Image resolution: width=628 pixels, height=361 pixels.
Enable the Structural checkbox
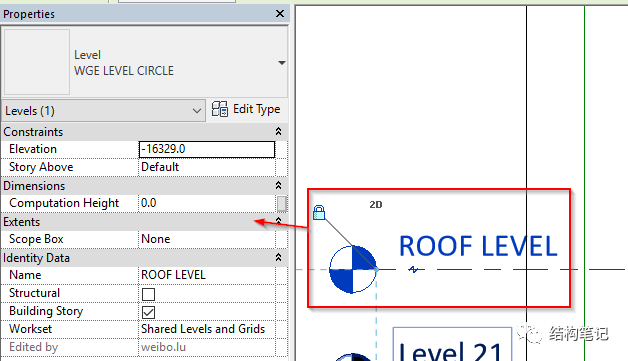[x=149, y=294]
